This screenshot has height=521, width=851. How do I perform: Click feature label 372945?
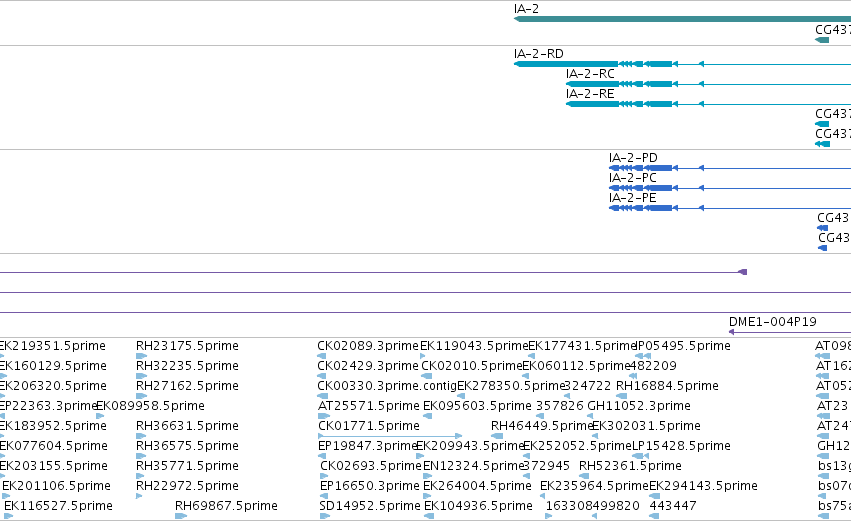(x=547, y=466)
